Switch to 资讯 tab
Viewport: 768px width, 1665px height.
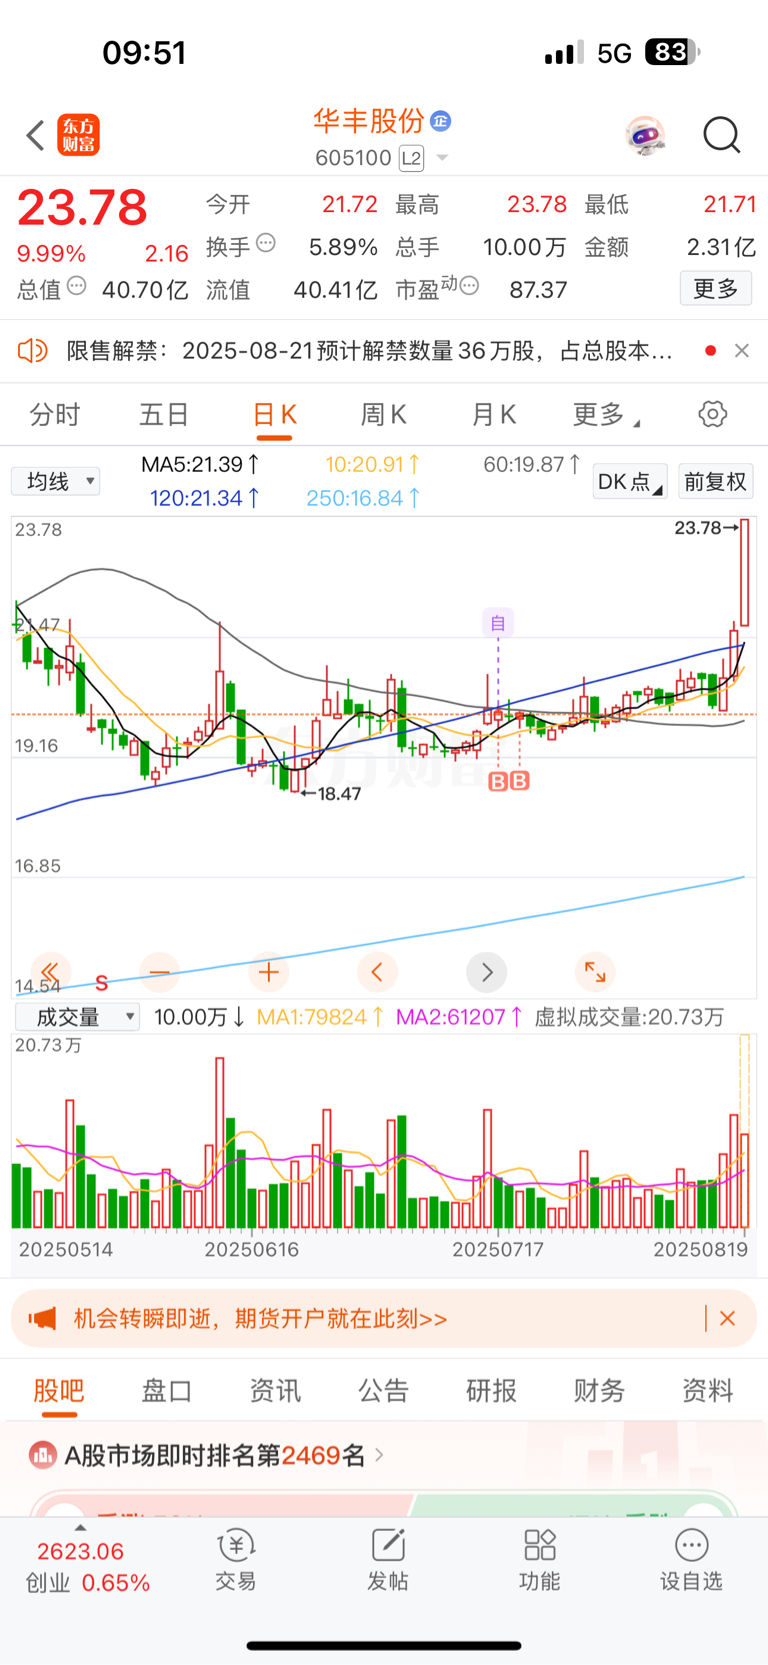[275, 1391]
